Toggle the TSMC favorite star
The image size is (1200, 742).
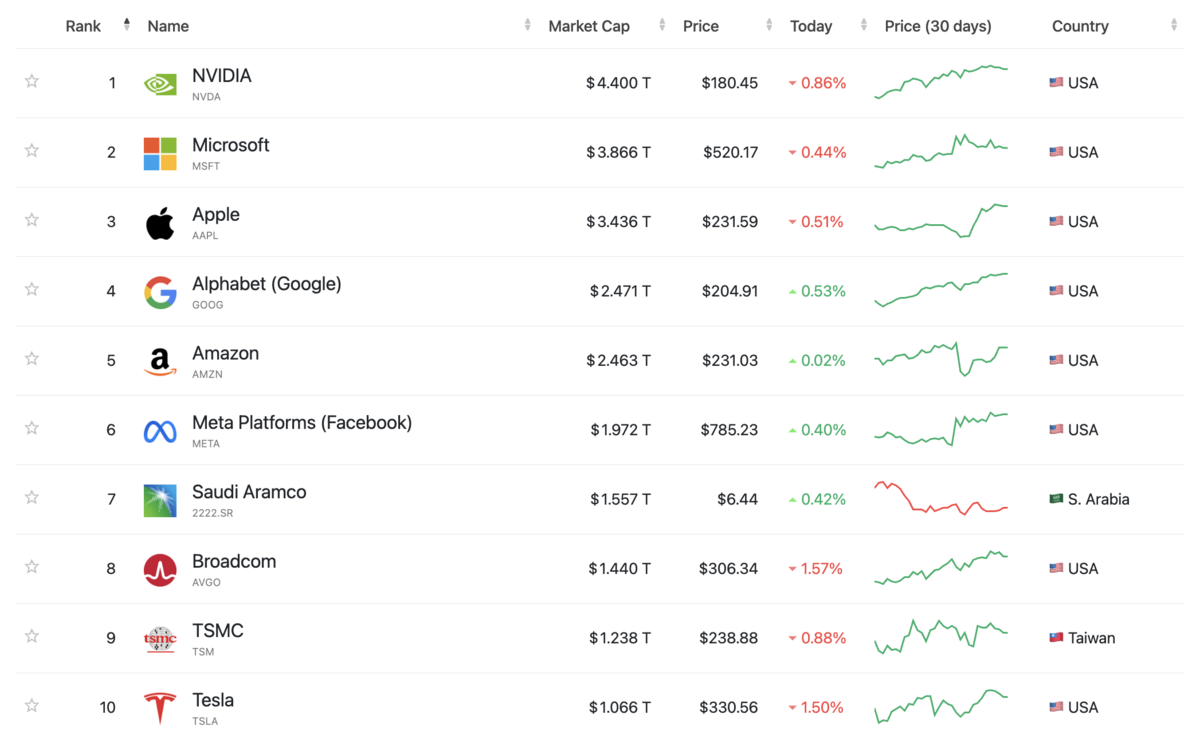32,636
